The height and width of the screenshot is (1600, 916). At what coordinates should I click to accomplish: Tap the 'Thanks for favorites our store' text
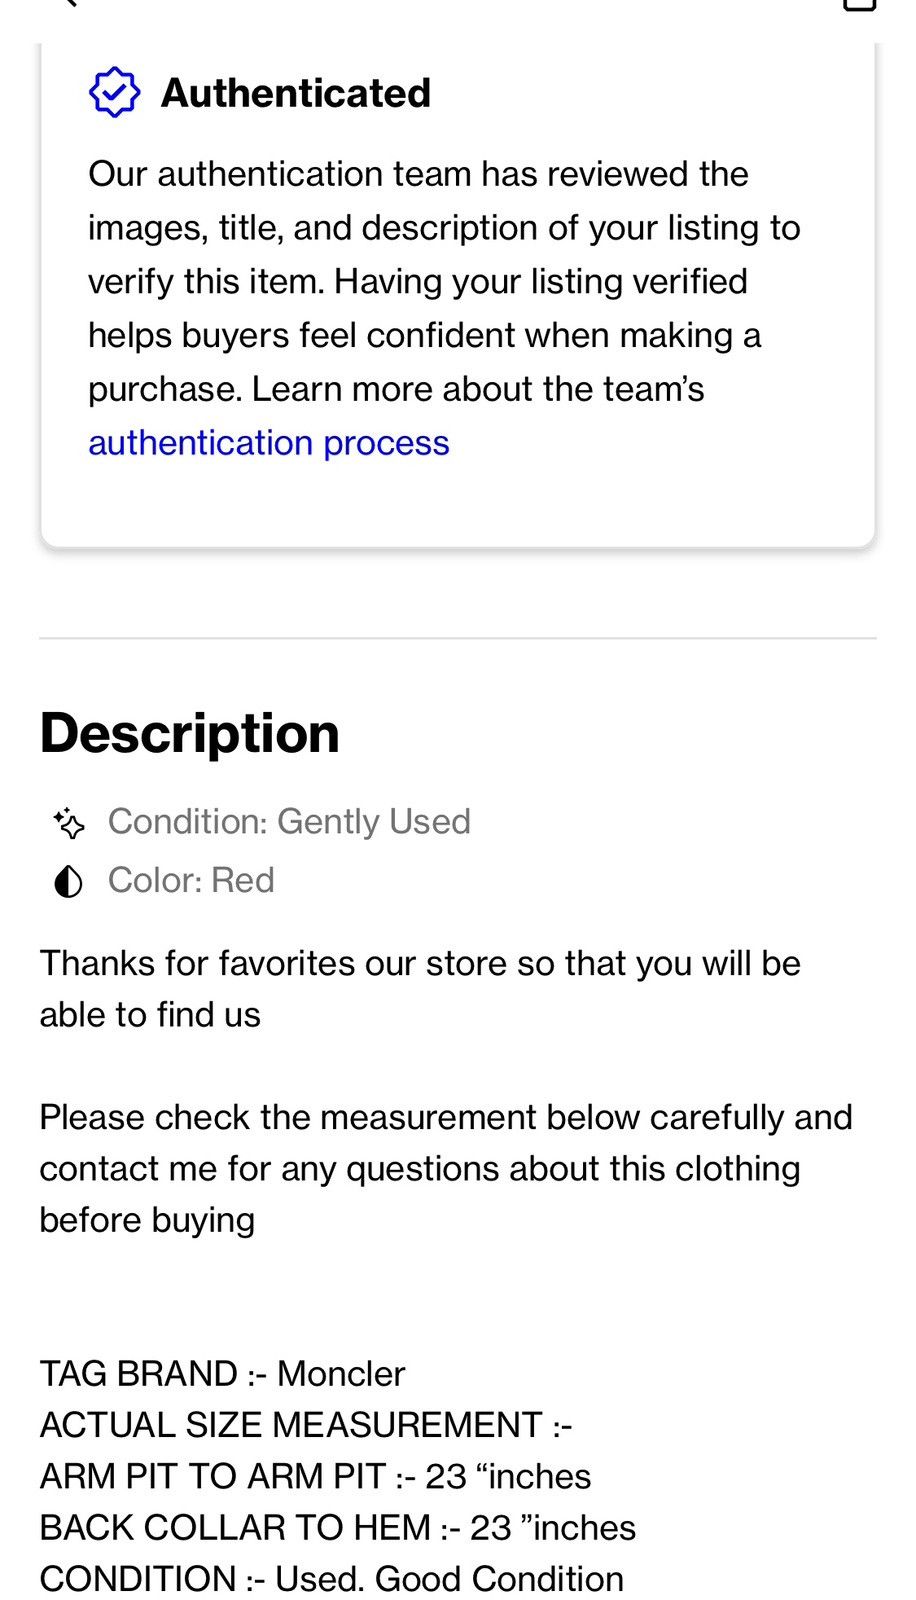click(x=420, y=989)
